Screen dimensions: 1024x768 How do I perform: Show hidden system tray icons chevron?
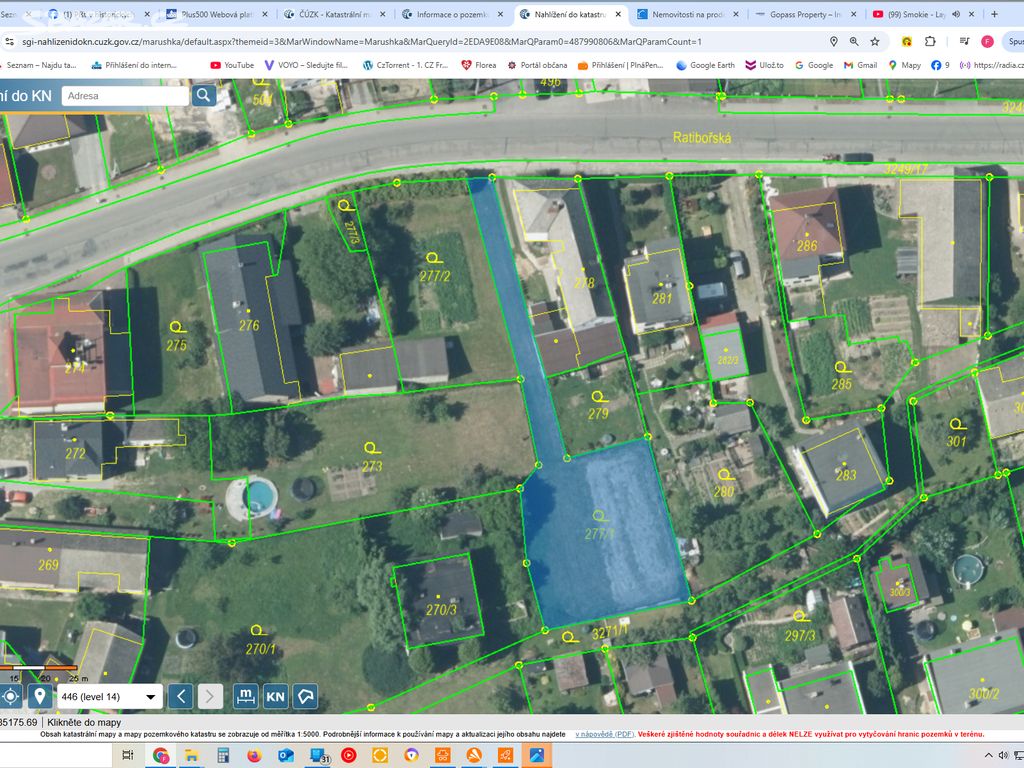coord(988,755)
